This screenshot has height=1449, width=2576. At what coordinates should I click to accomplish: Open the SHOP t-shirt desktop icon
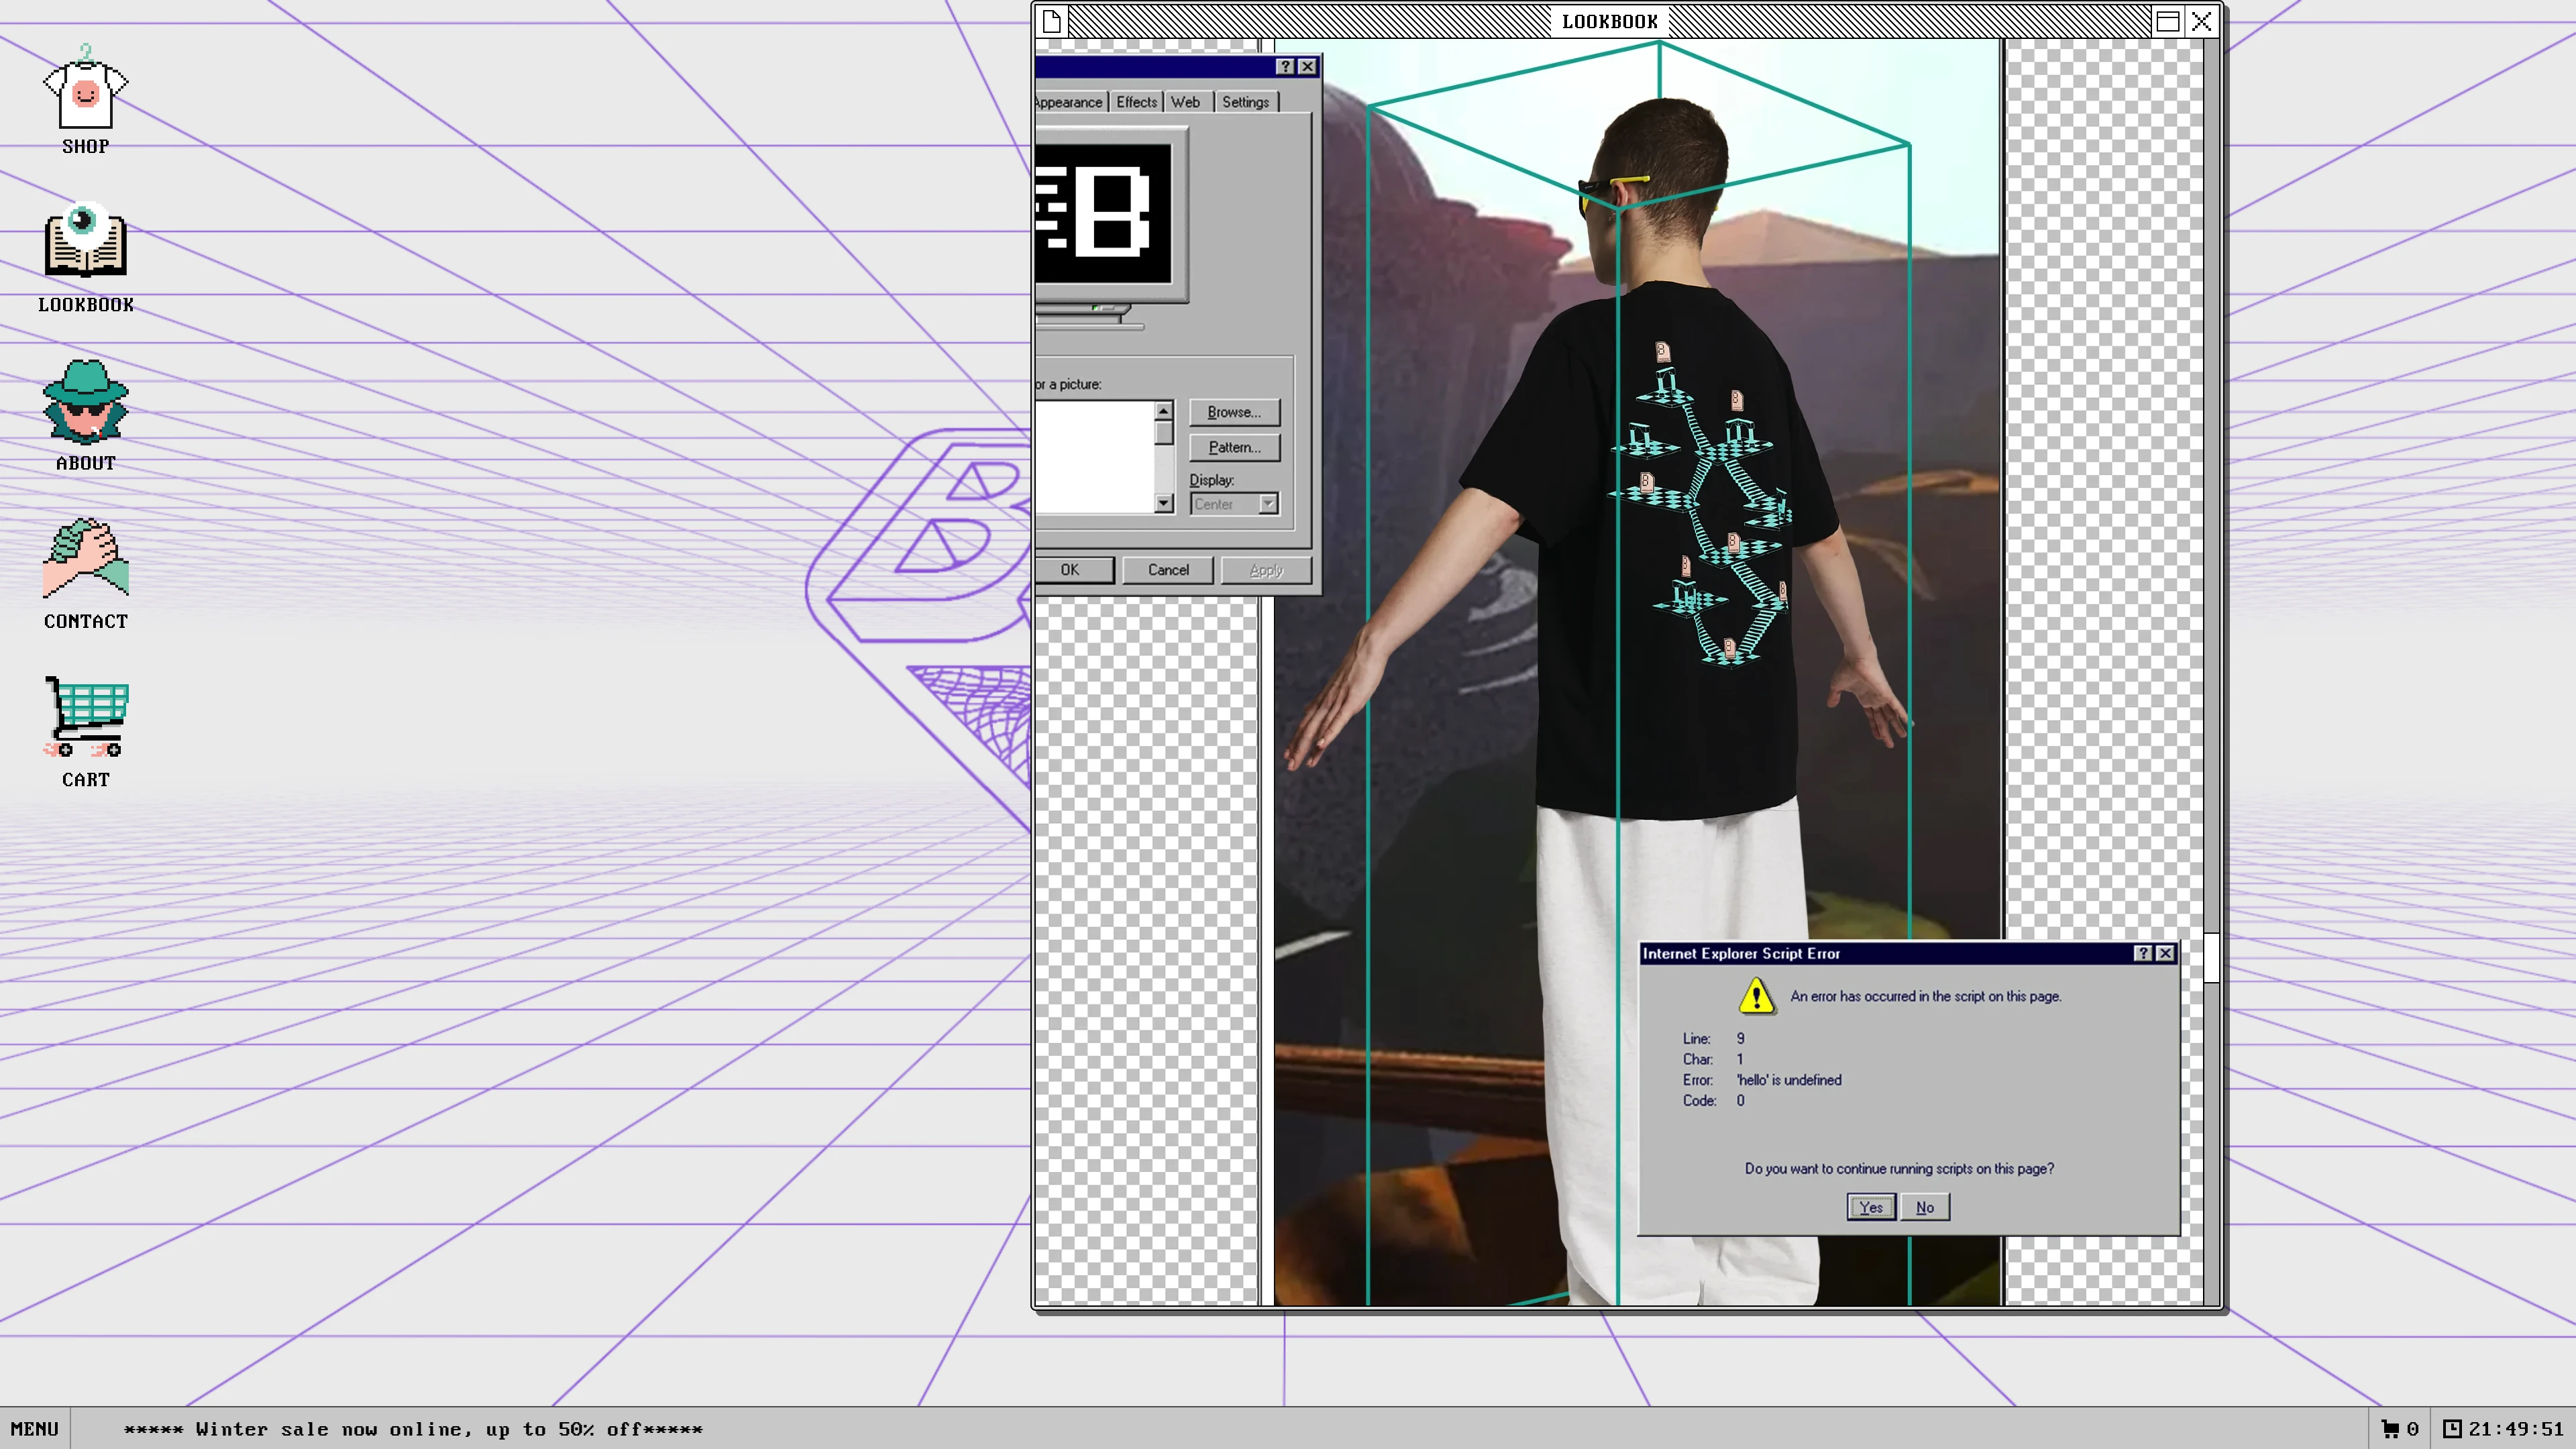tap(85, 98)
